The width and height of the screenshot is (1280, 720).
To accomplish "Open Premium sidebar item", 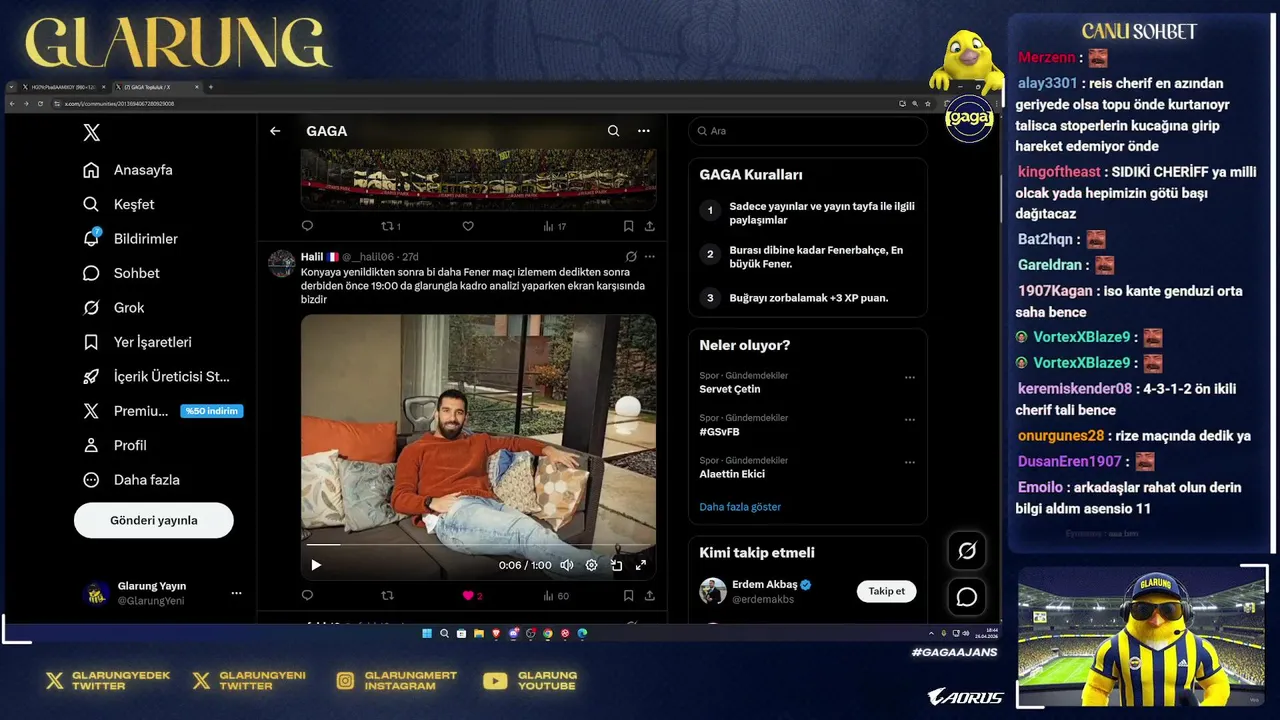I will coord(126,411).
